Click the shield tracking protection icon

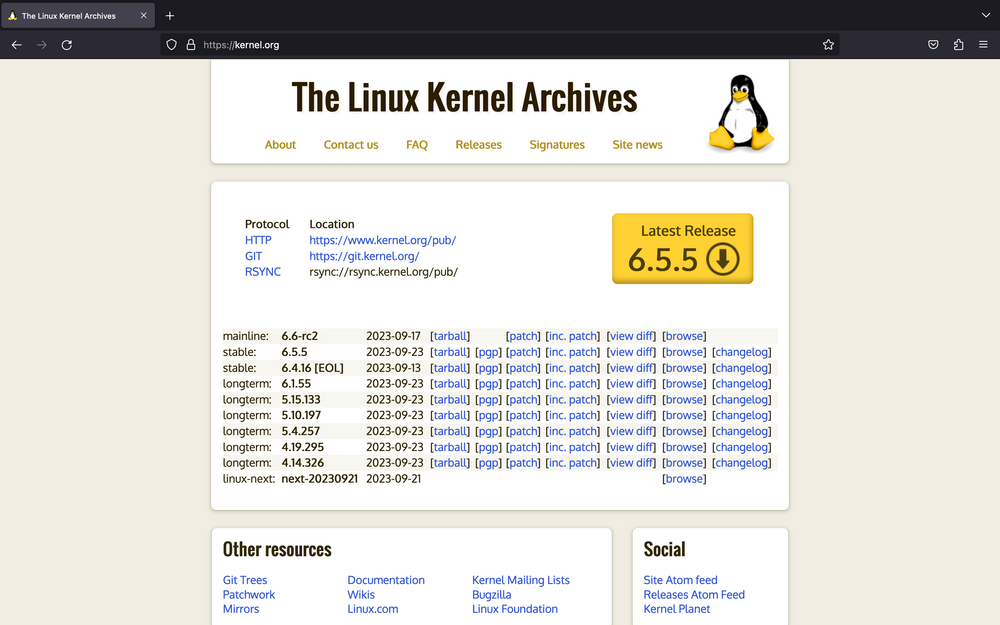pos(171,44)
